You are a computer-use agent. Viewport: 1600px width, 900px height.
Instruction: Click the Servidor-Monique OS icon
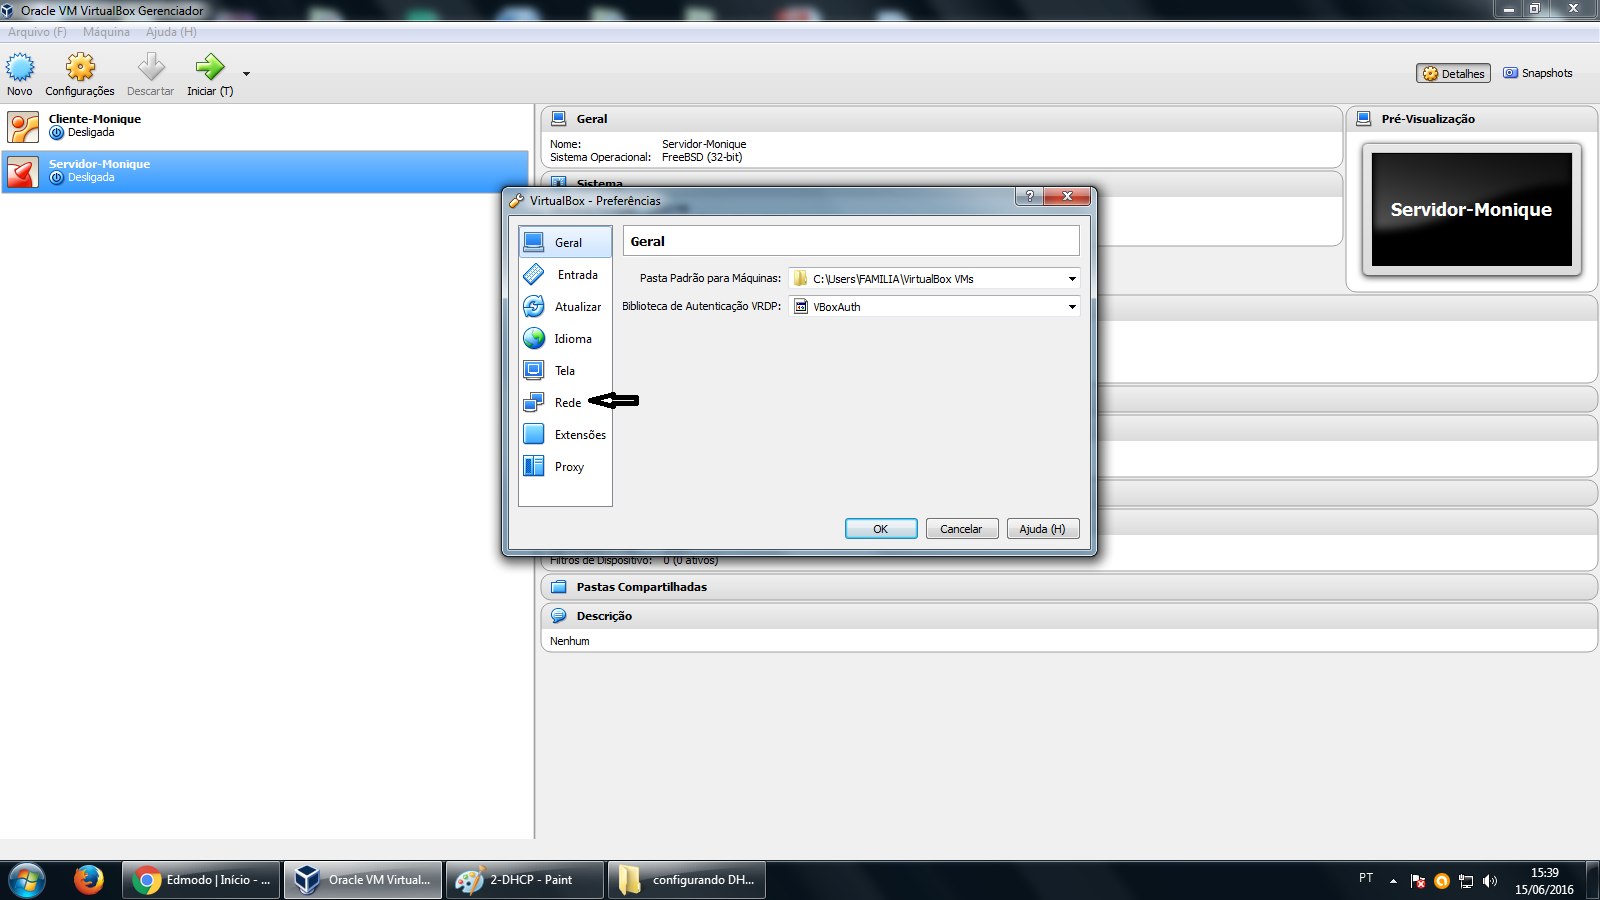(23, 172)
